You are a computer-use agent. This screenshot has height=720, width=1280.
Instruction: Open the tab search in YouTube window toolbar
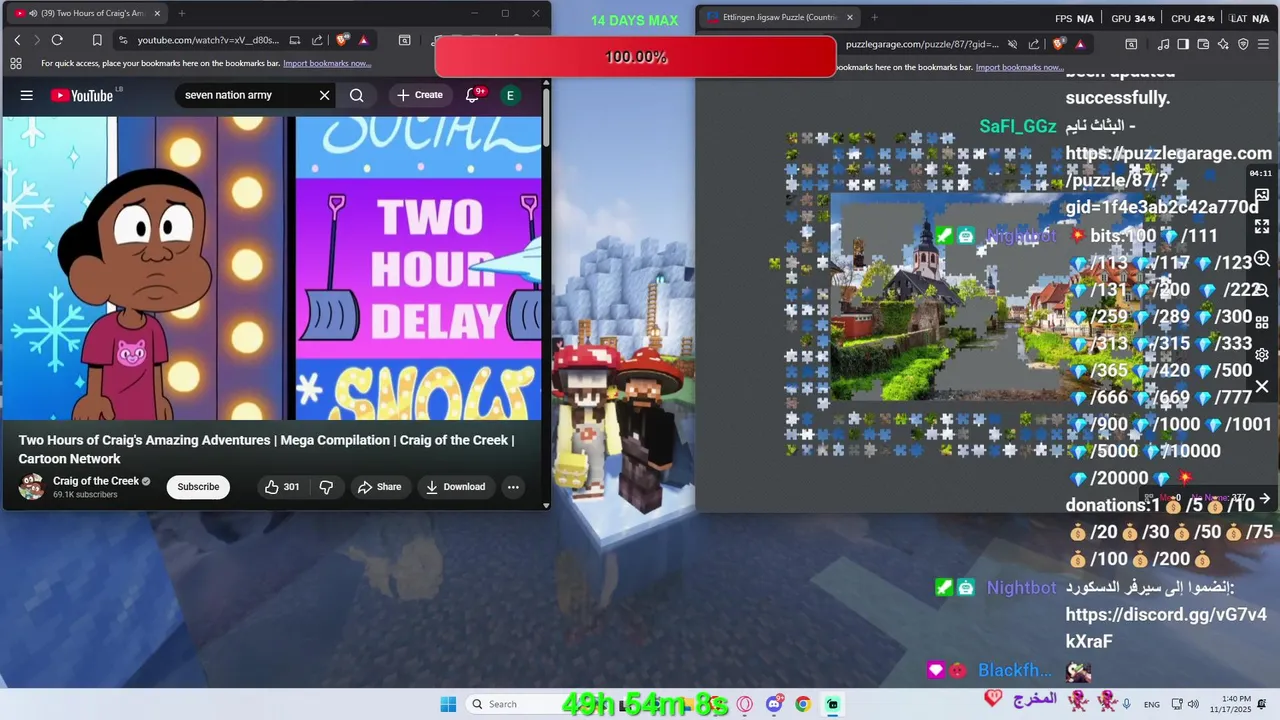click(x=405, y=40)
